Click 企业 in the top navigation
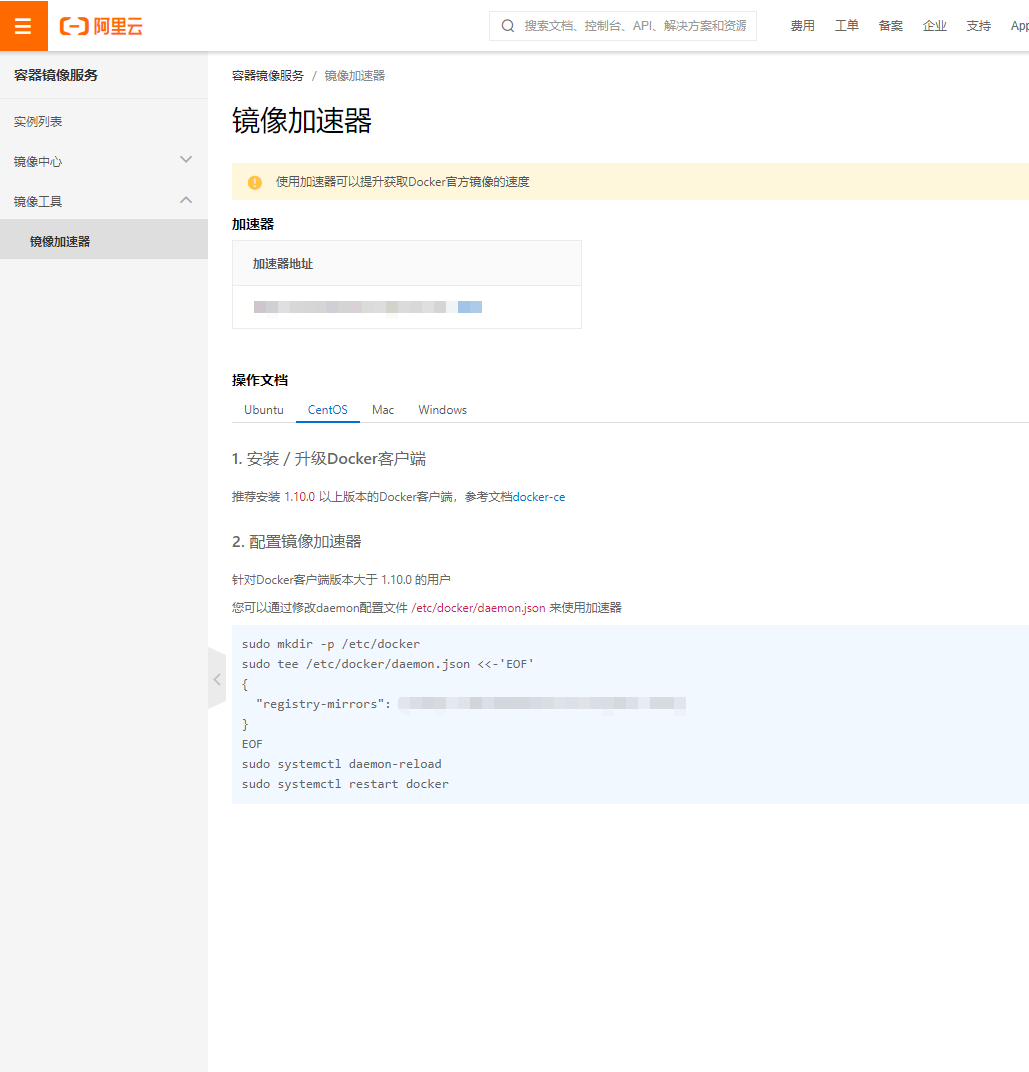 click(x=934, y=25)
